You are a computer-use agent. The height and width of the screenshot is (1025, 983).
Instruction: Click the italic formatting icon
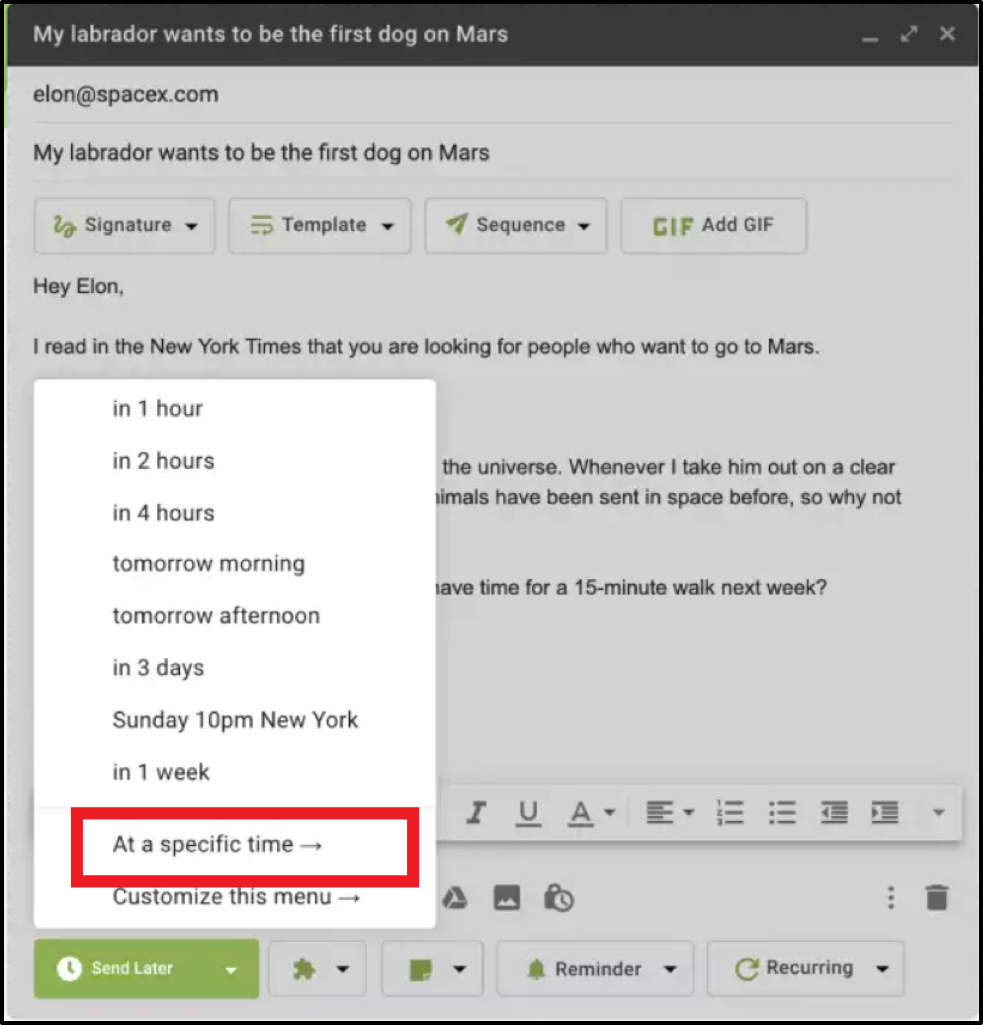click(478, 814)
